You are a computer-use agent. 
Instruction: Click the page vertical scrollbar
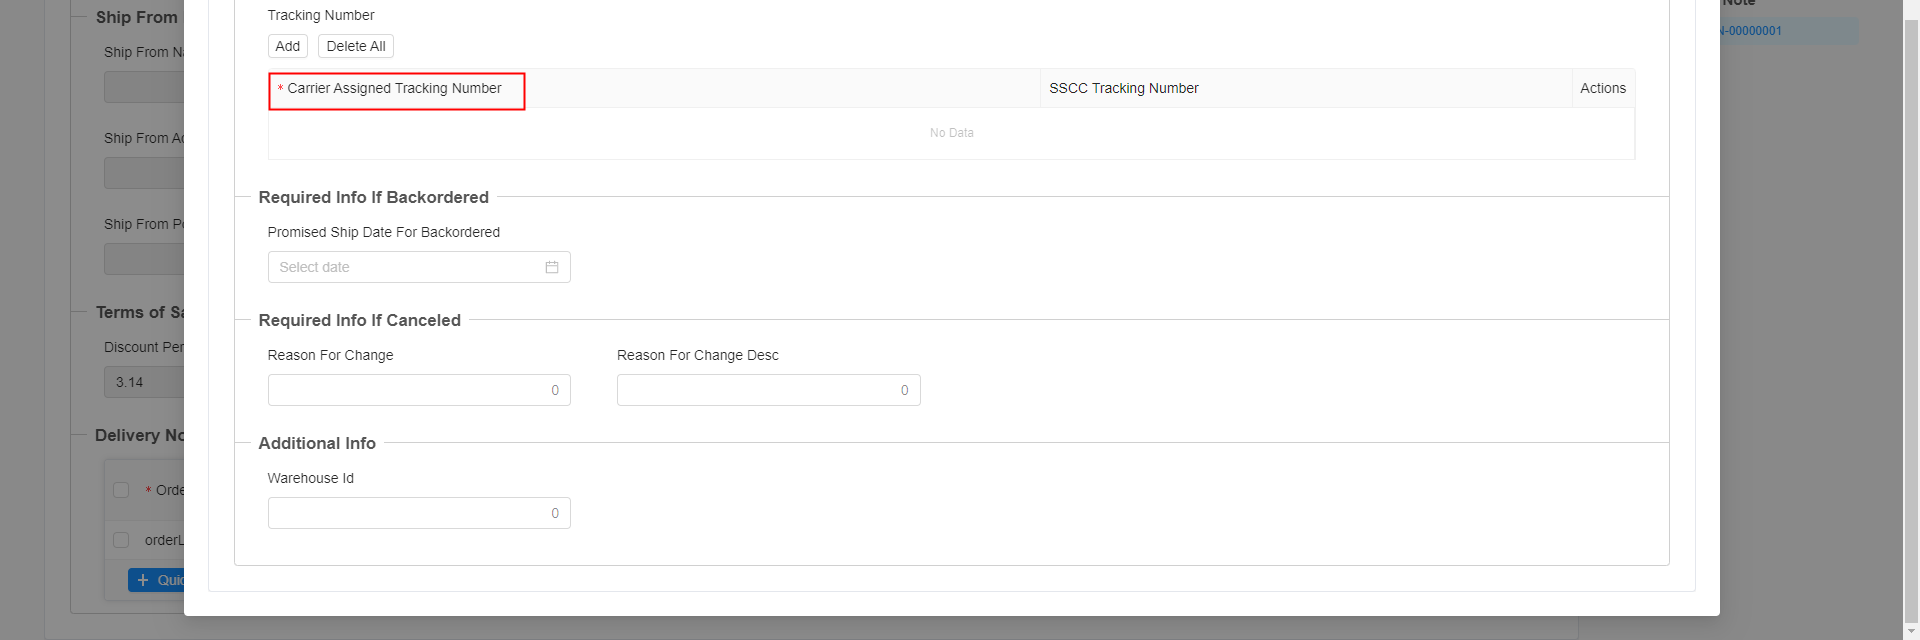[x=1911, y=320]
